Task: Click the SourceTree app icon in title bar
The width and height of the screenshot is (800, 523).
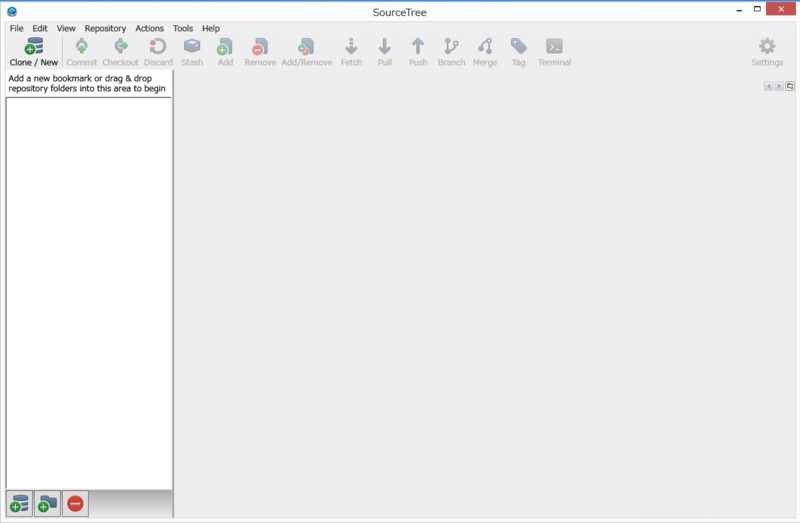Action: [12, 11]
